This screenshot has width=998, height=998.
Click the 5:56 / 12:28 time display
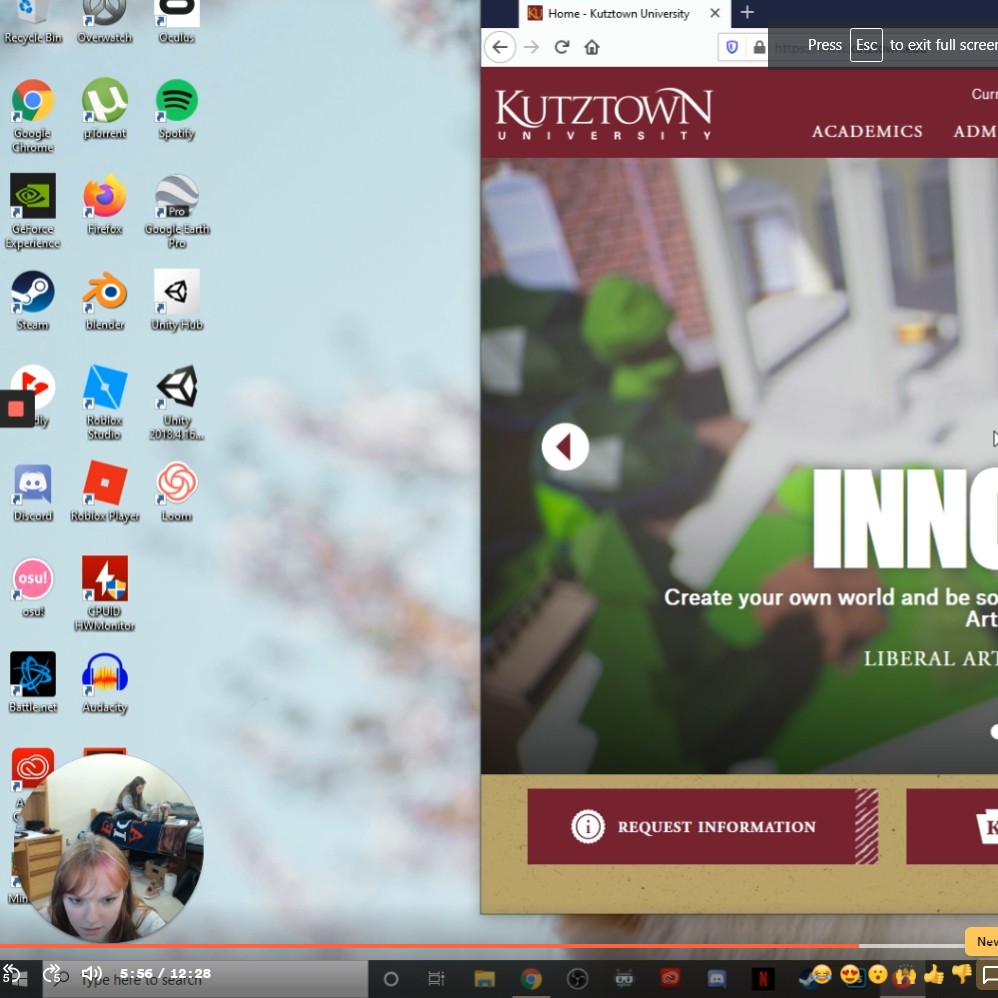[x=165, y=973]
